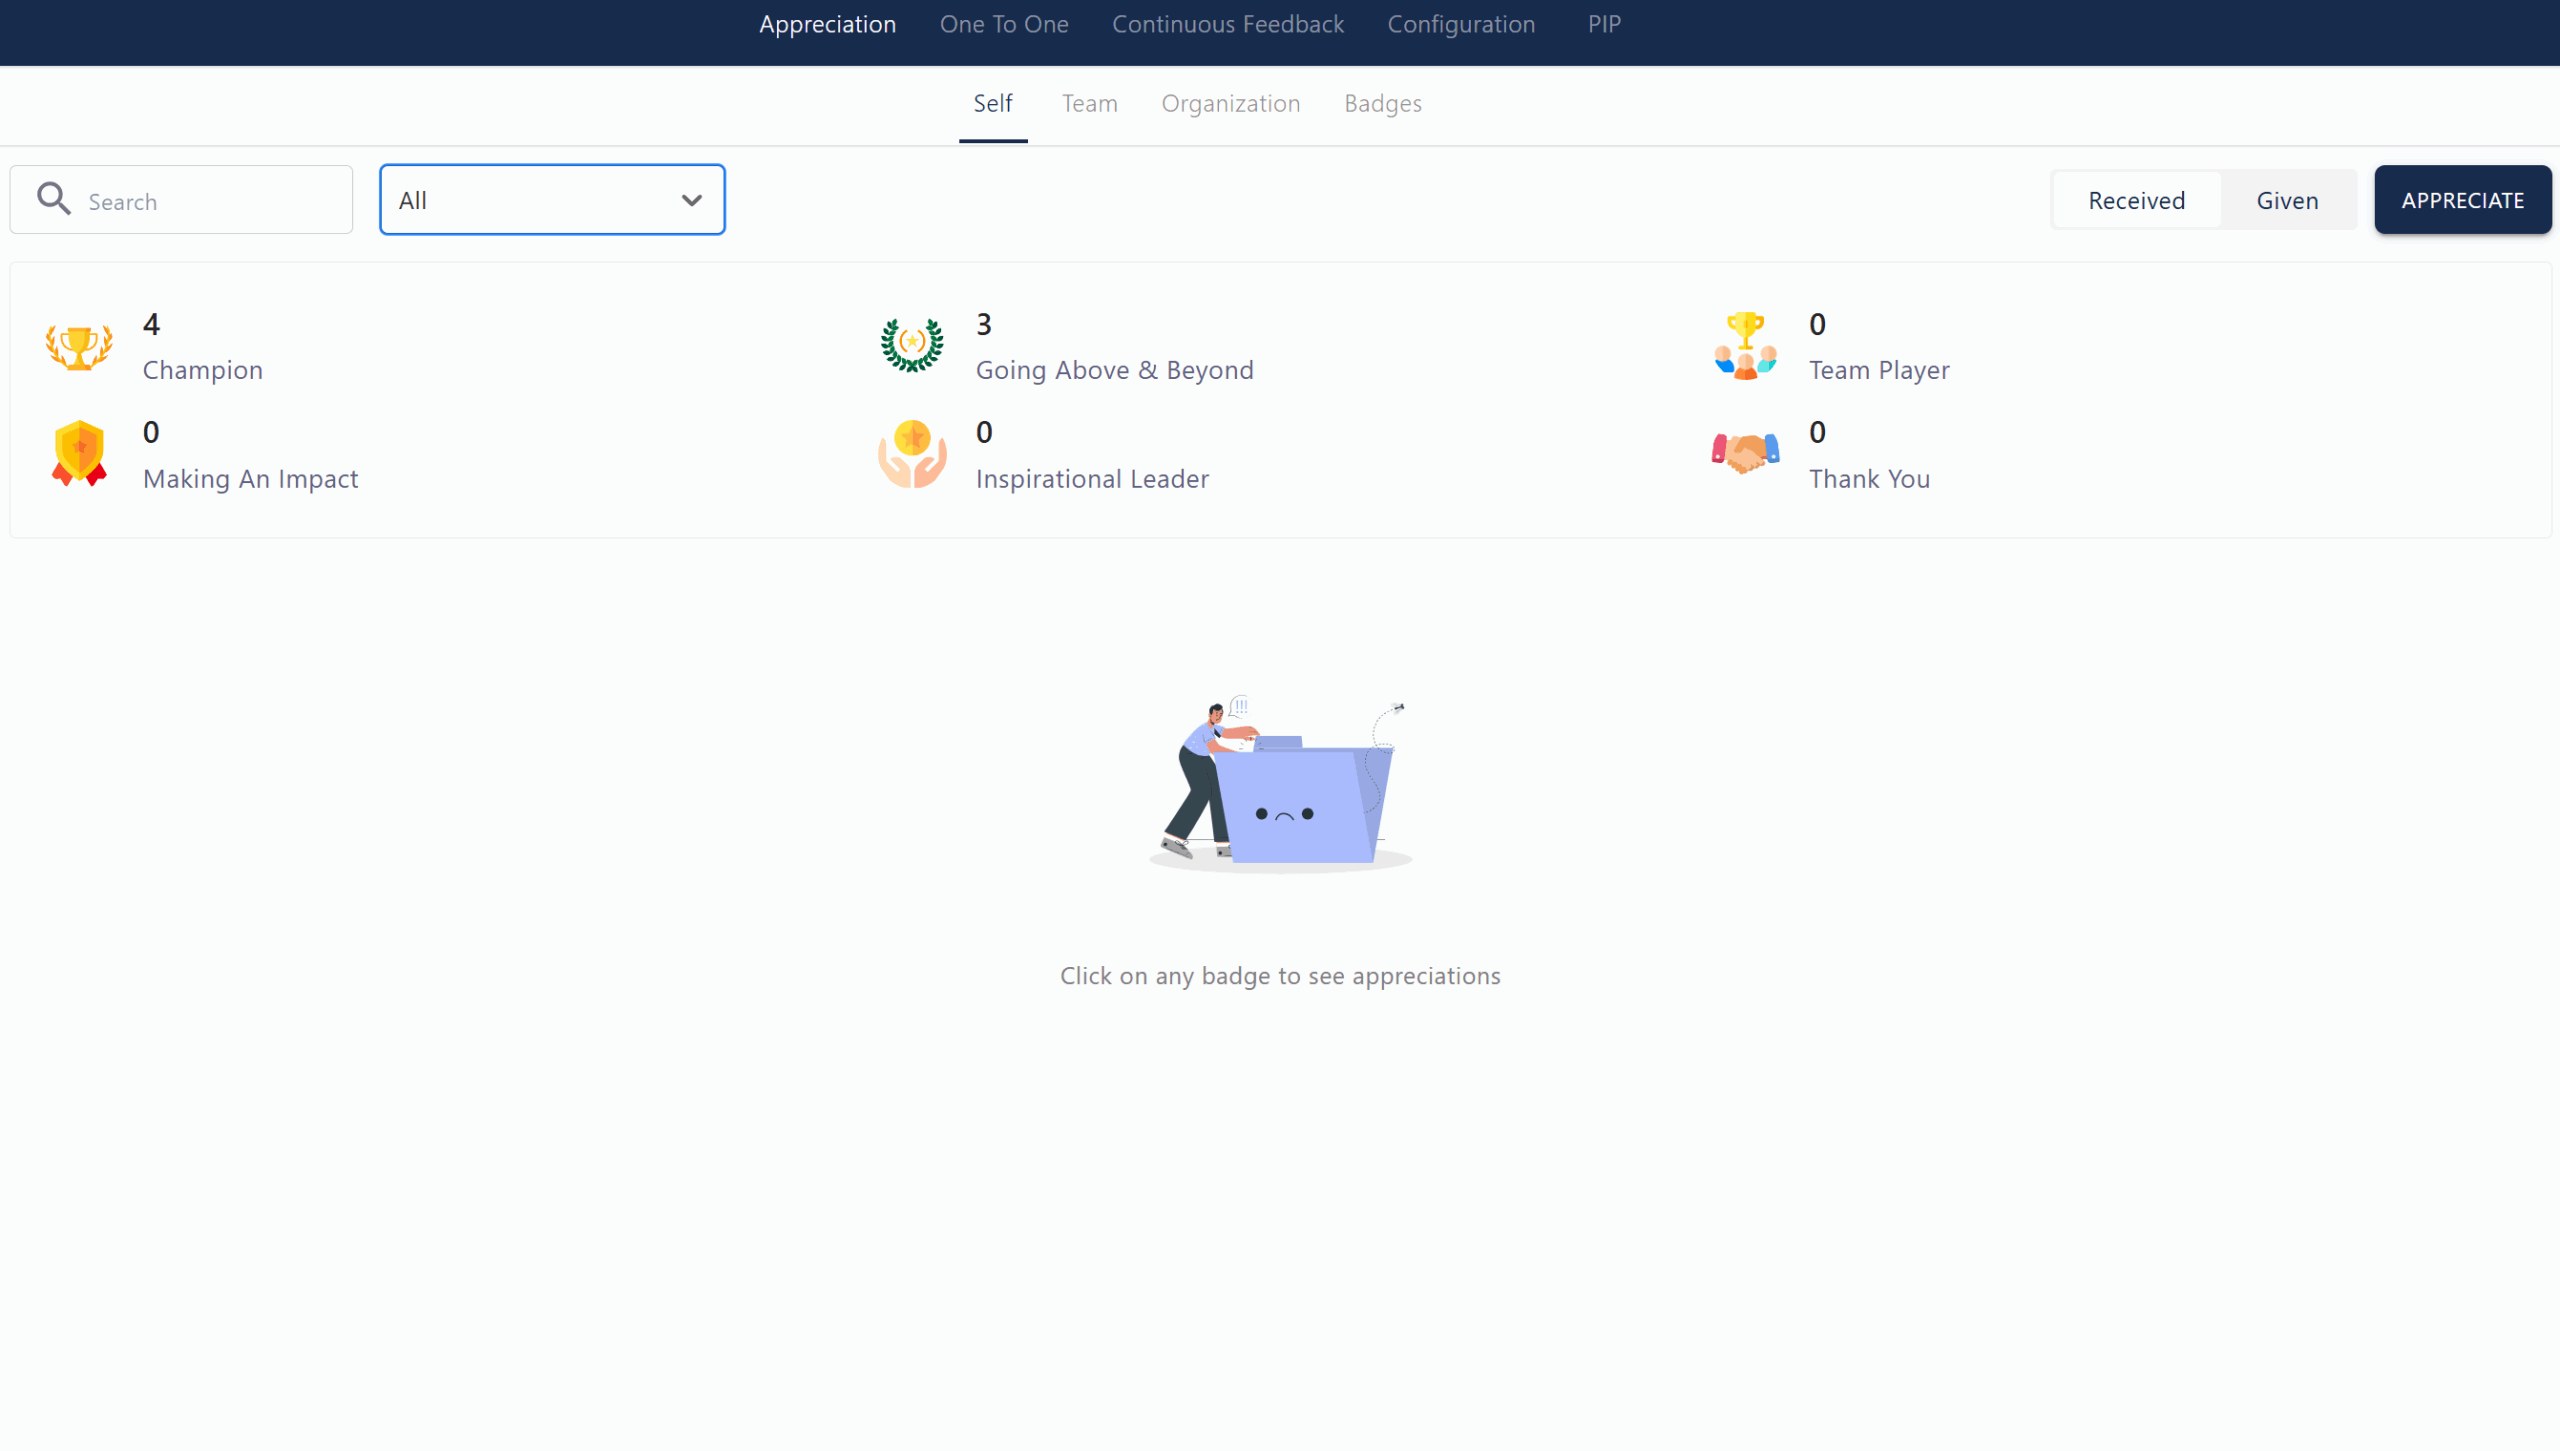The width and height of the screenshot is (2560, 1451).
Task: Click the Champion label text
Action: click(x=203, y=370)
